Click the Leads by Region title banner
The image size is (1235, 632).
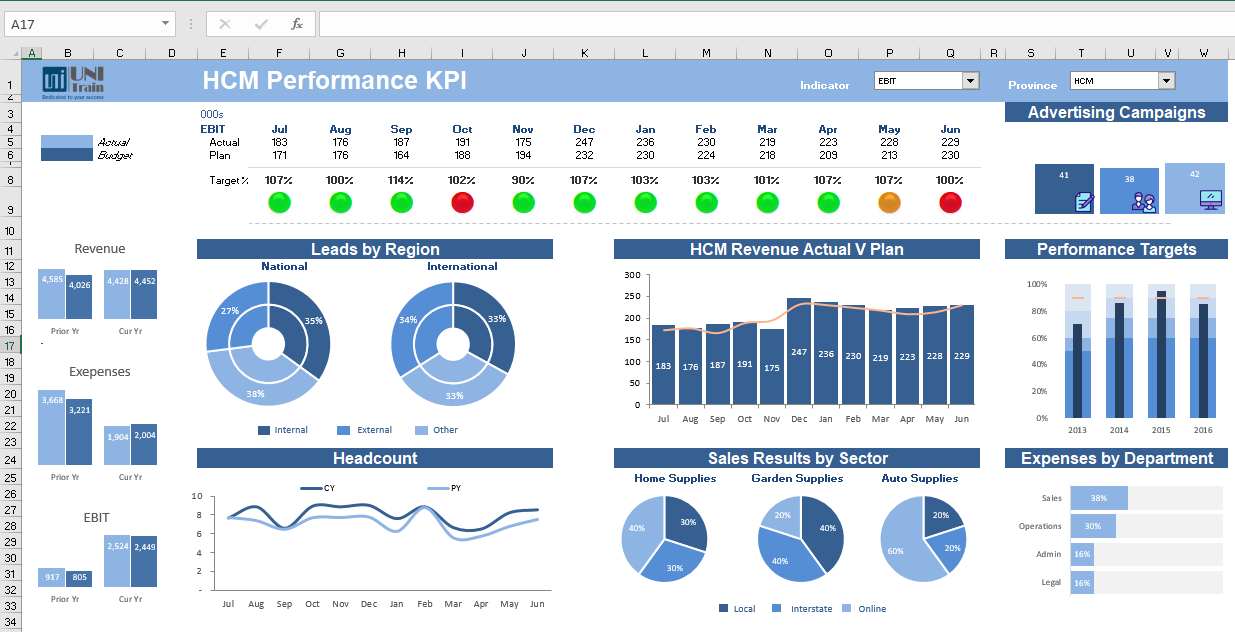(374, 249)
